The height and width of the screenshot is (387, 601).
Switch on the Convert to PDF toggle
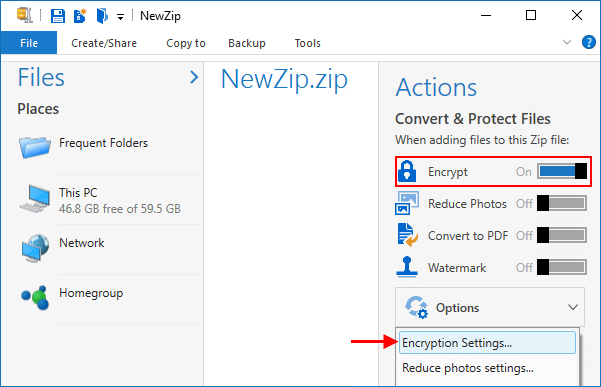click(x=562, y=235)
